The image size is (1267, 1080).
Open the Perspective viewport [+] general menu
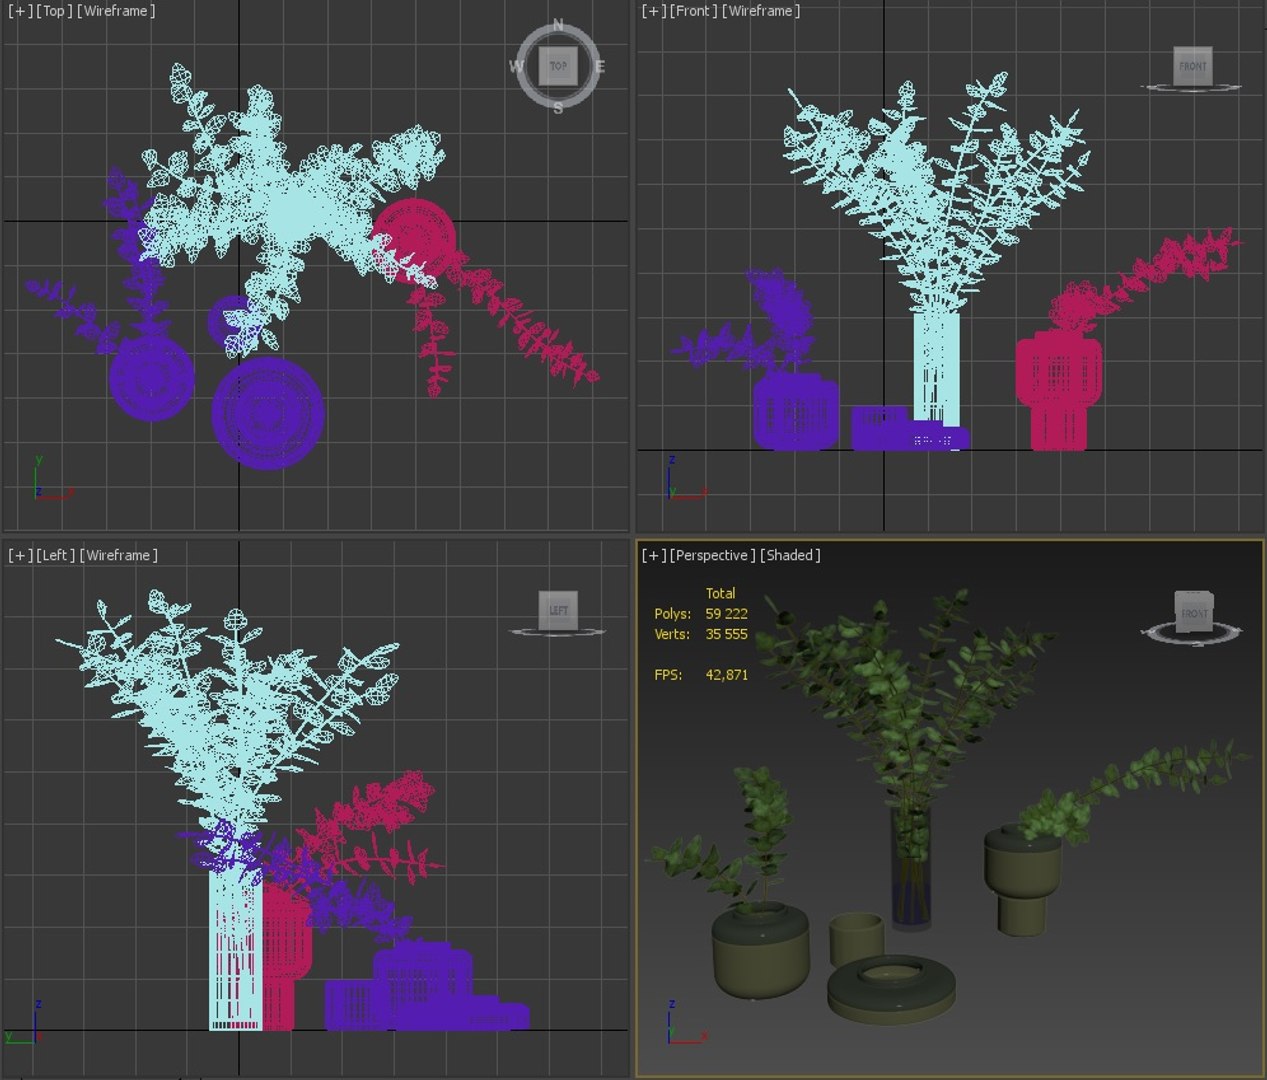click(x=654, y=555)
